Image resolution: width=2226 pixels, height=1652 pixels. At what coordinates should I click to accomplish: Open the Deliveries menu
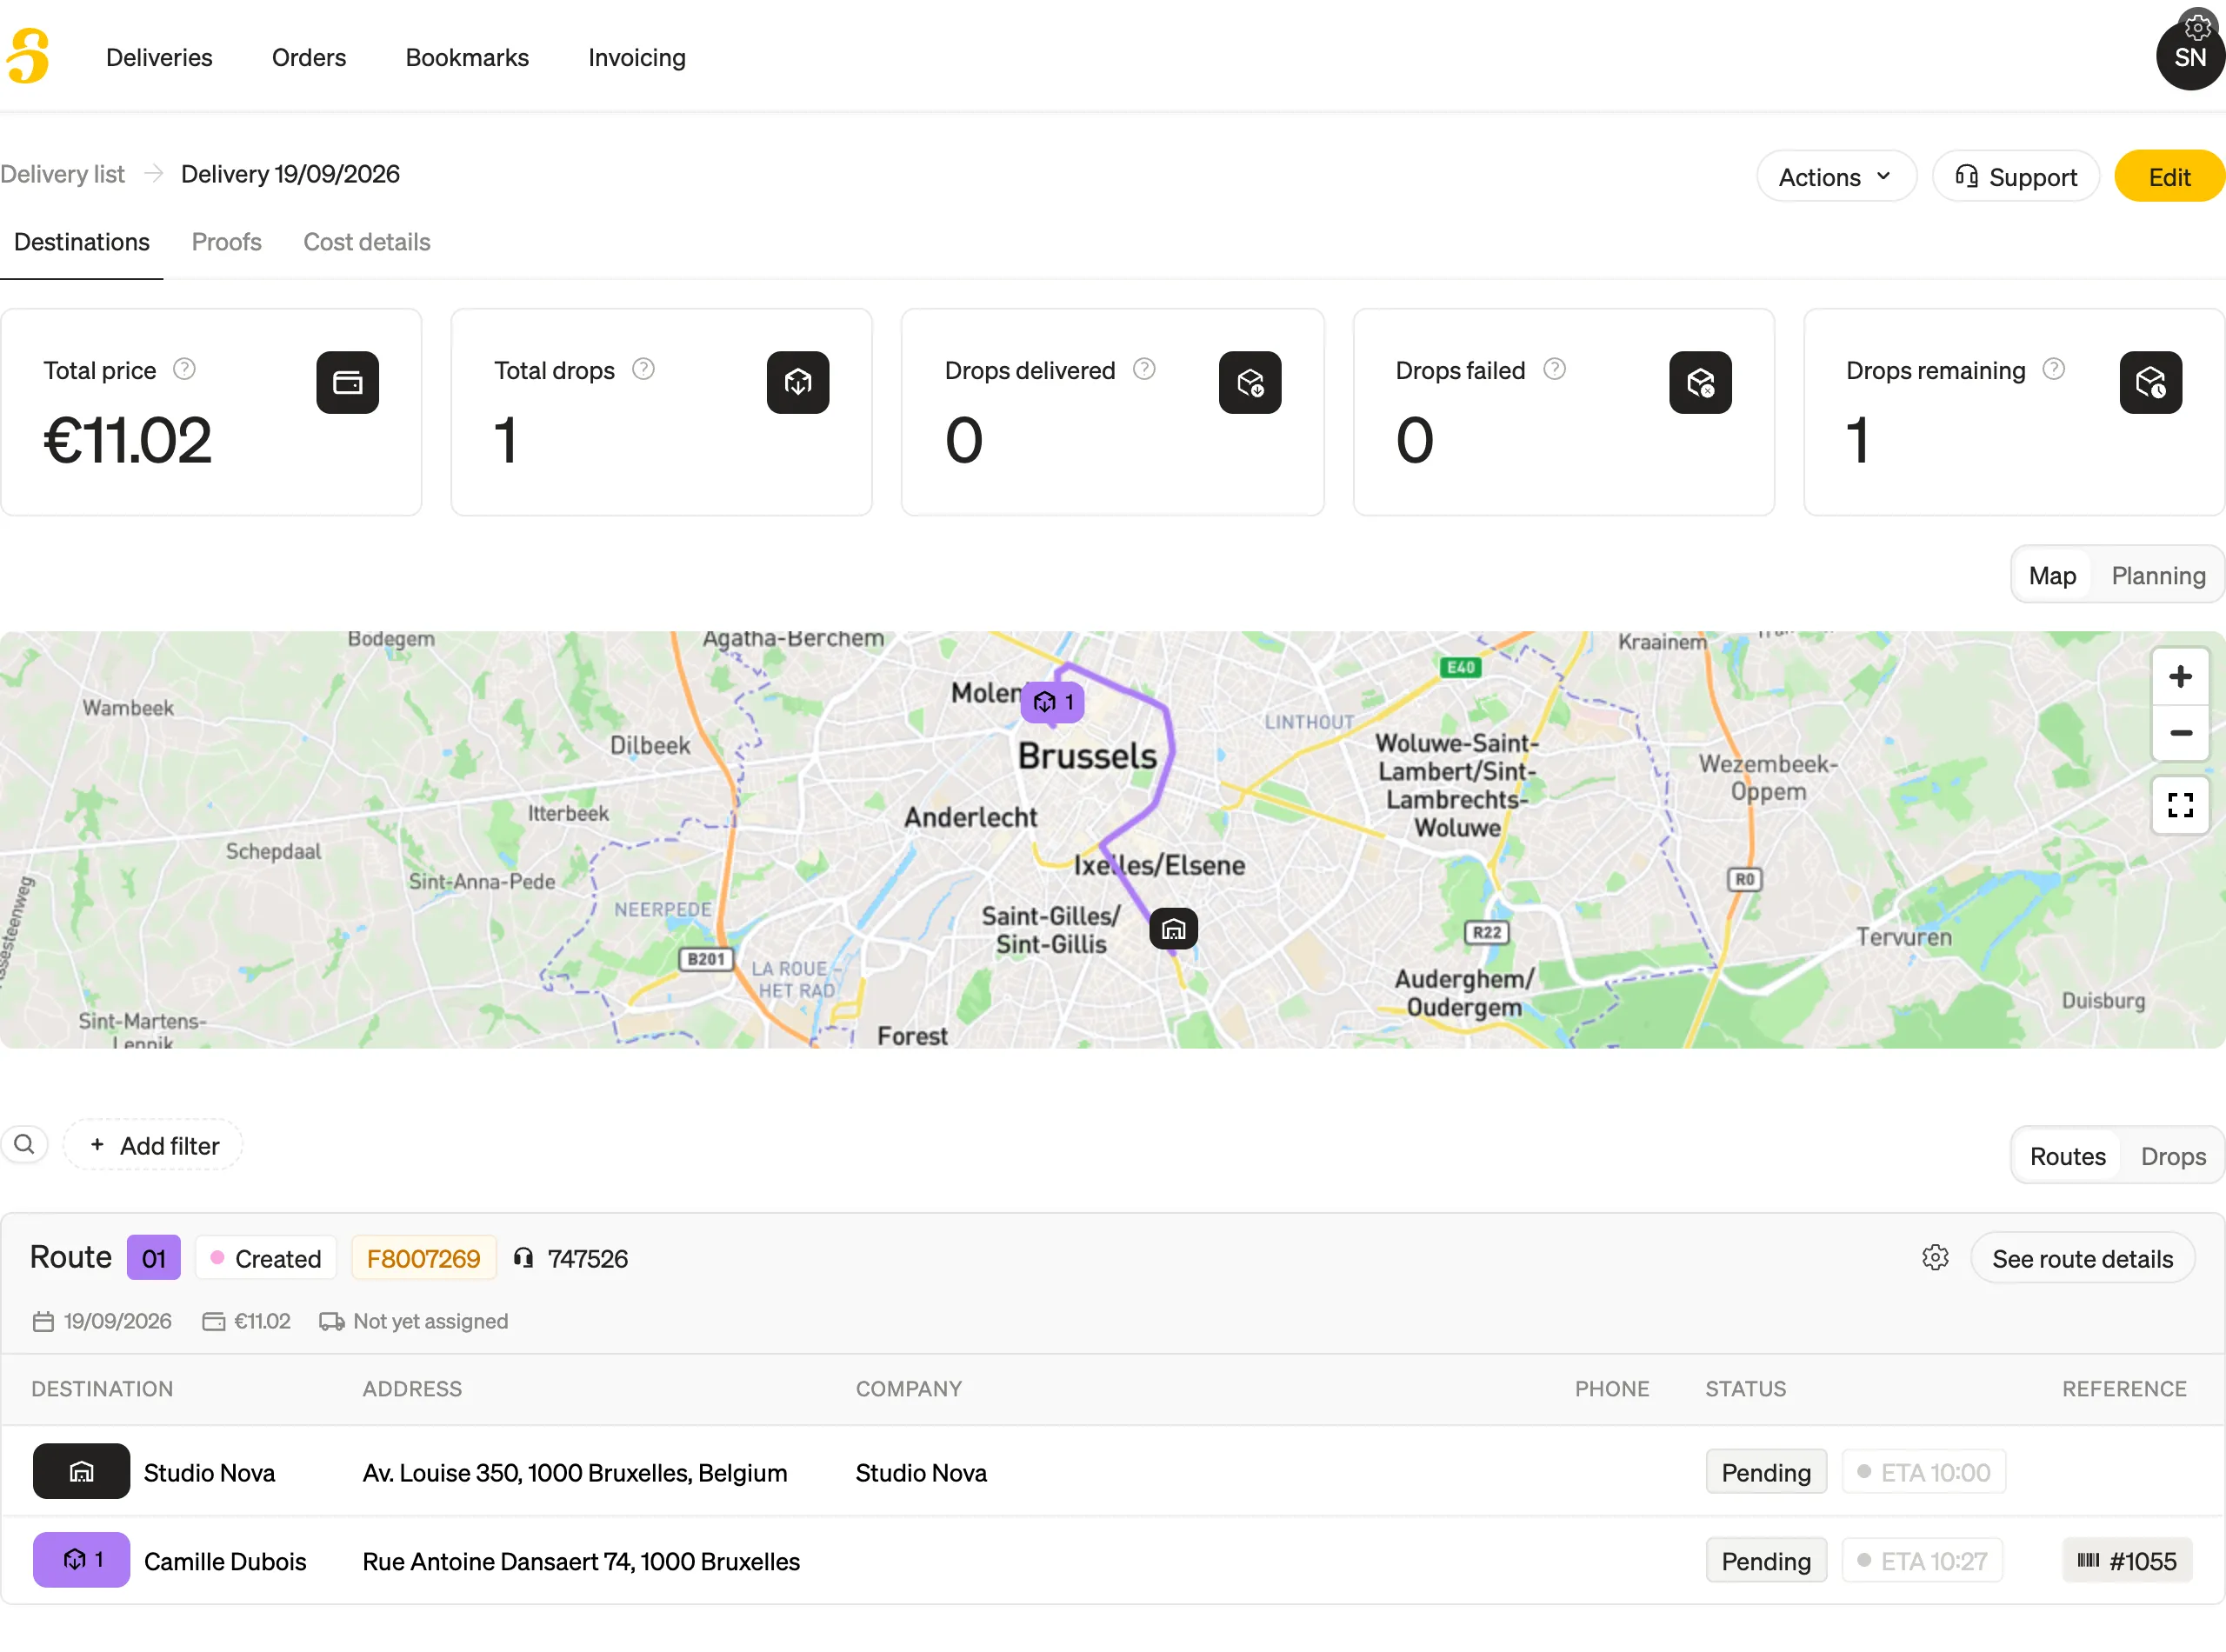pos(159,57)
